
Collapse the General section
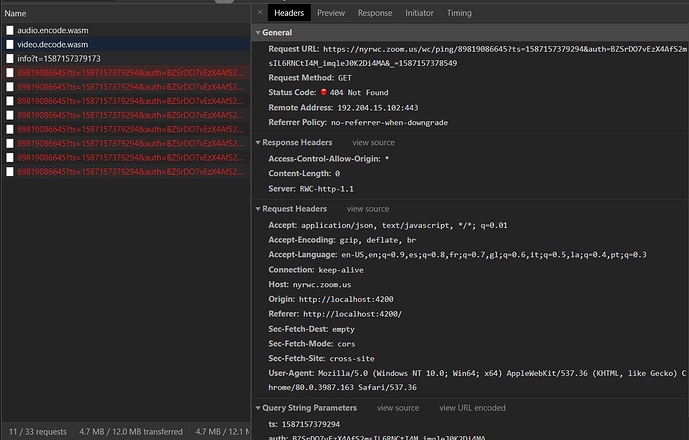pos(258,33)
